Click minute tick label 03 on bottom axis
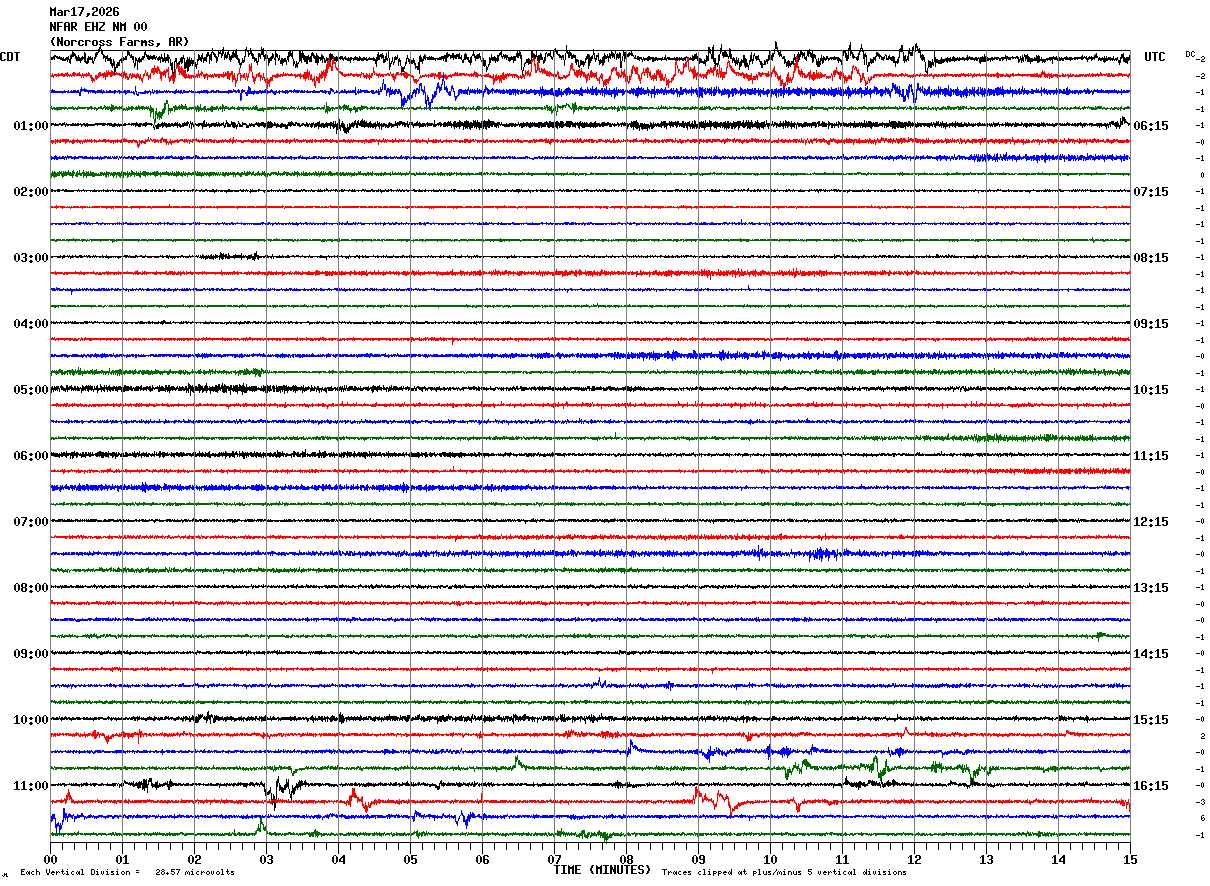Viewport: 1210px width, 886px height. 266,859
